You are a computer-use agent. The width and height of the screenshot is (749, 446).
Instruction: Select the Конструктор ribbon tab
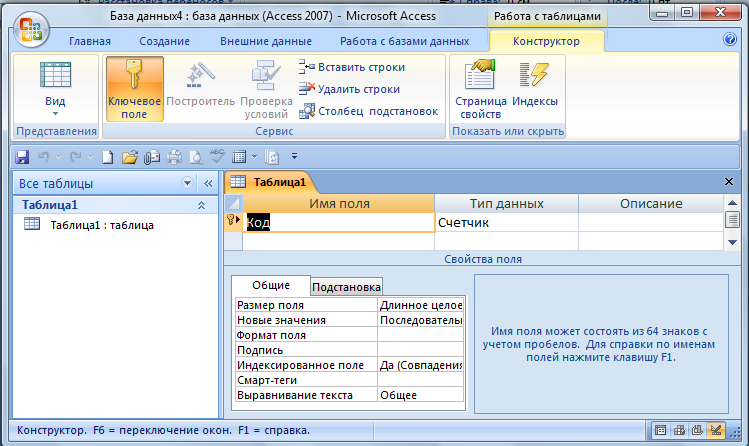546,42
